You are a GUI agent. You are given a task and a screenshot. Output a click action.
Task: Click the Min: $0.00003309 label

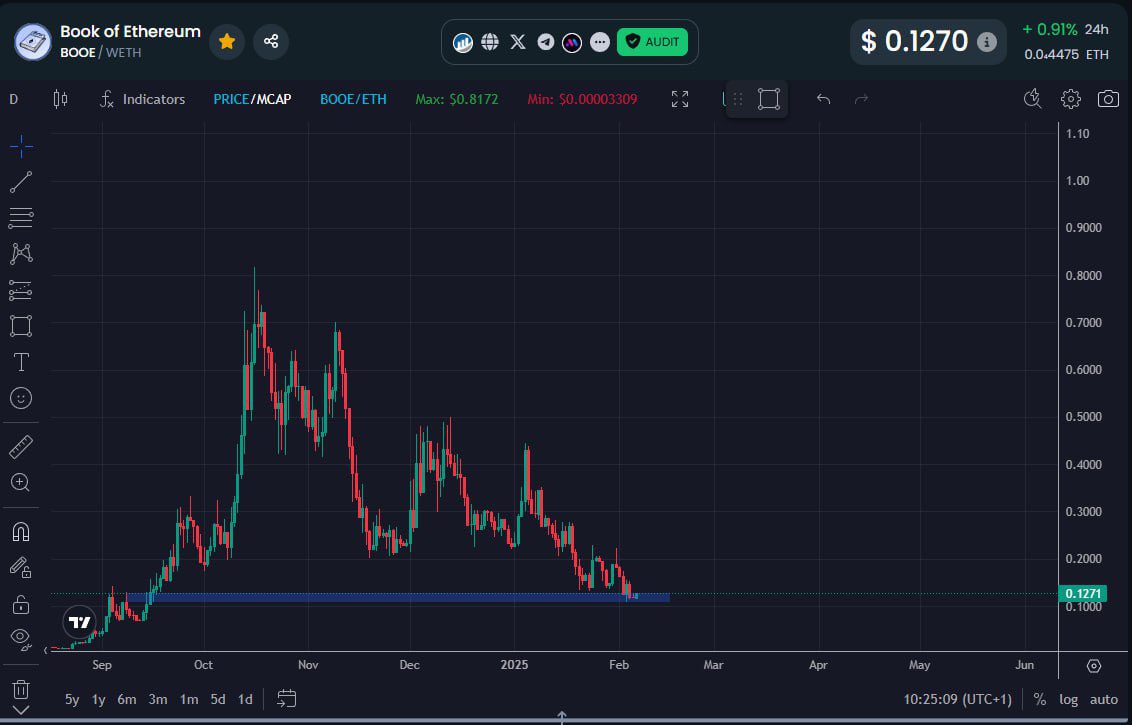pos(582,100)
